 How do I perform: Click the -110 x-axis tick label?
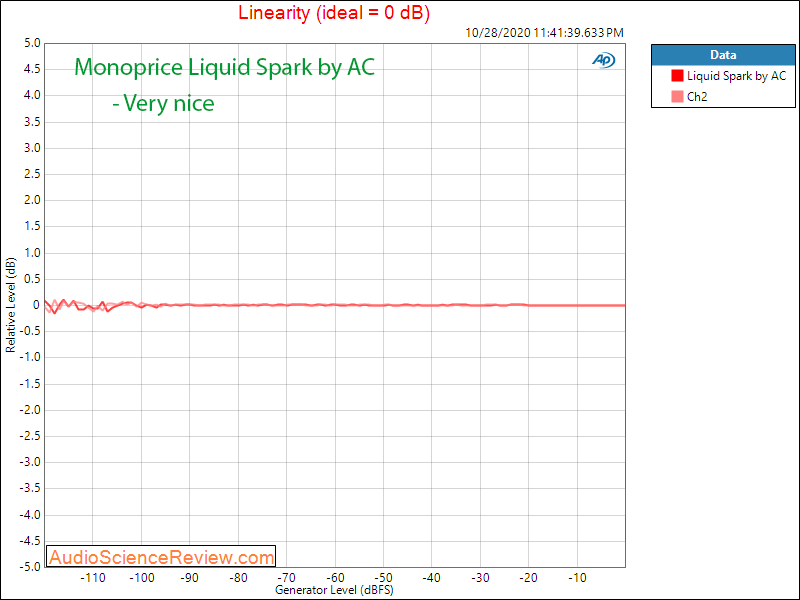(93, 578)
